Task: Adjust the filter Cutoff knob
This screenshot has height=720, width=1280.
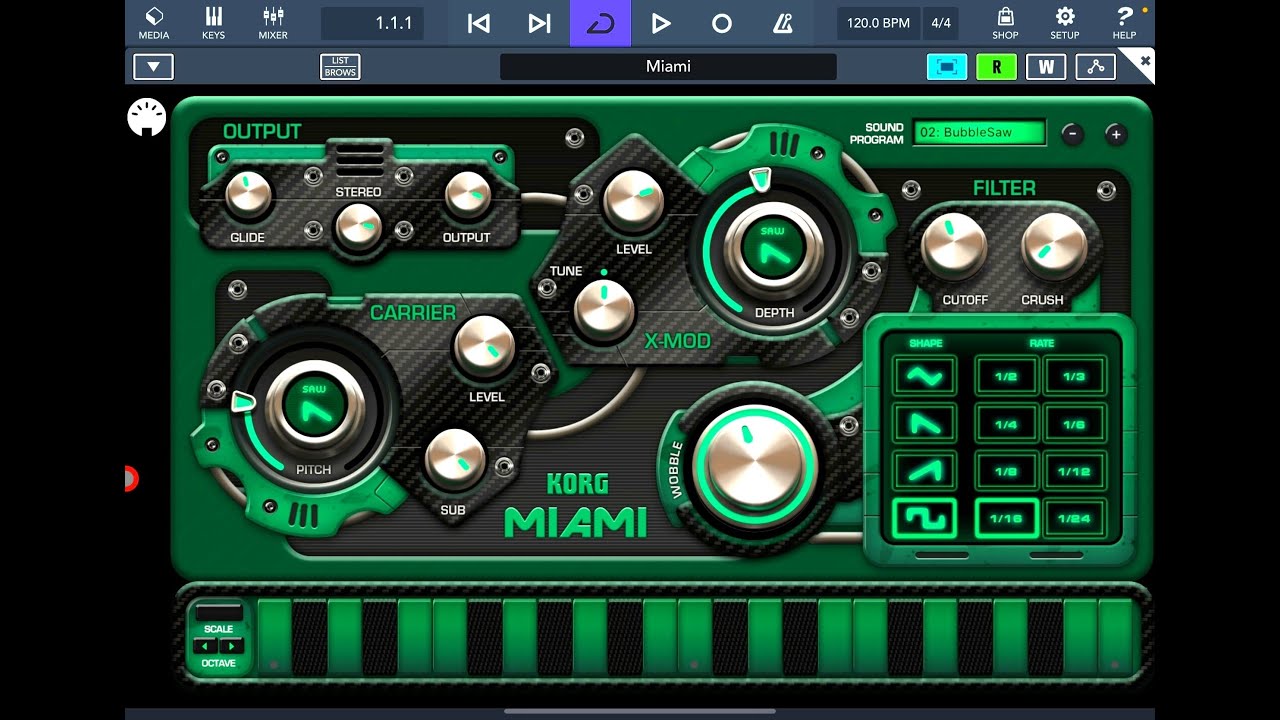Action: (x=953, y=246)
